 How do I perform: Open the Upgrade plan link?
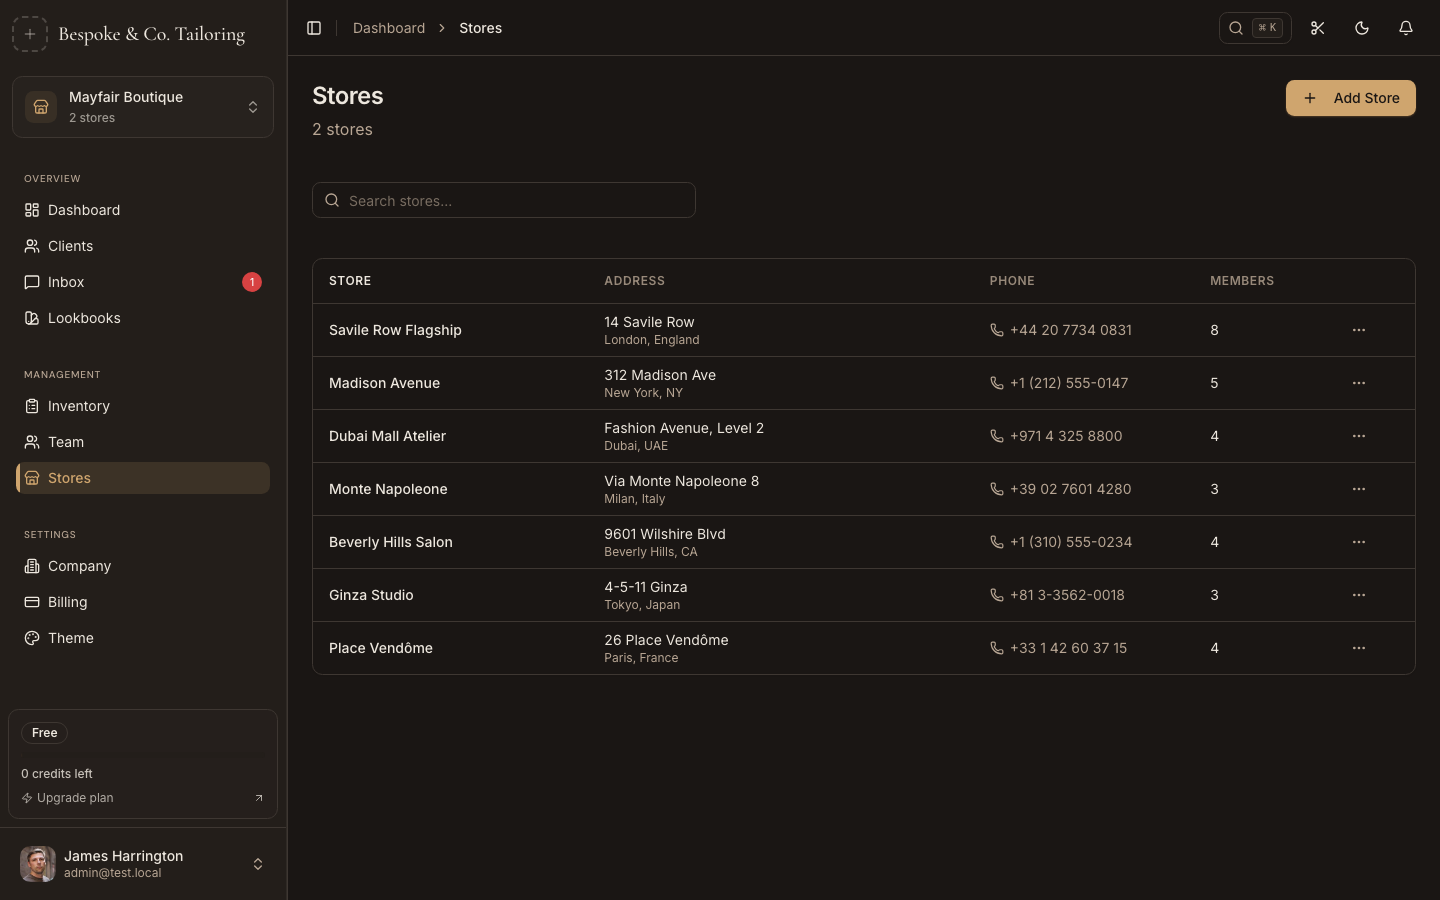pos(74,798)
